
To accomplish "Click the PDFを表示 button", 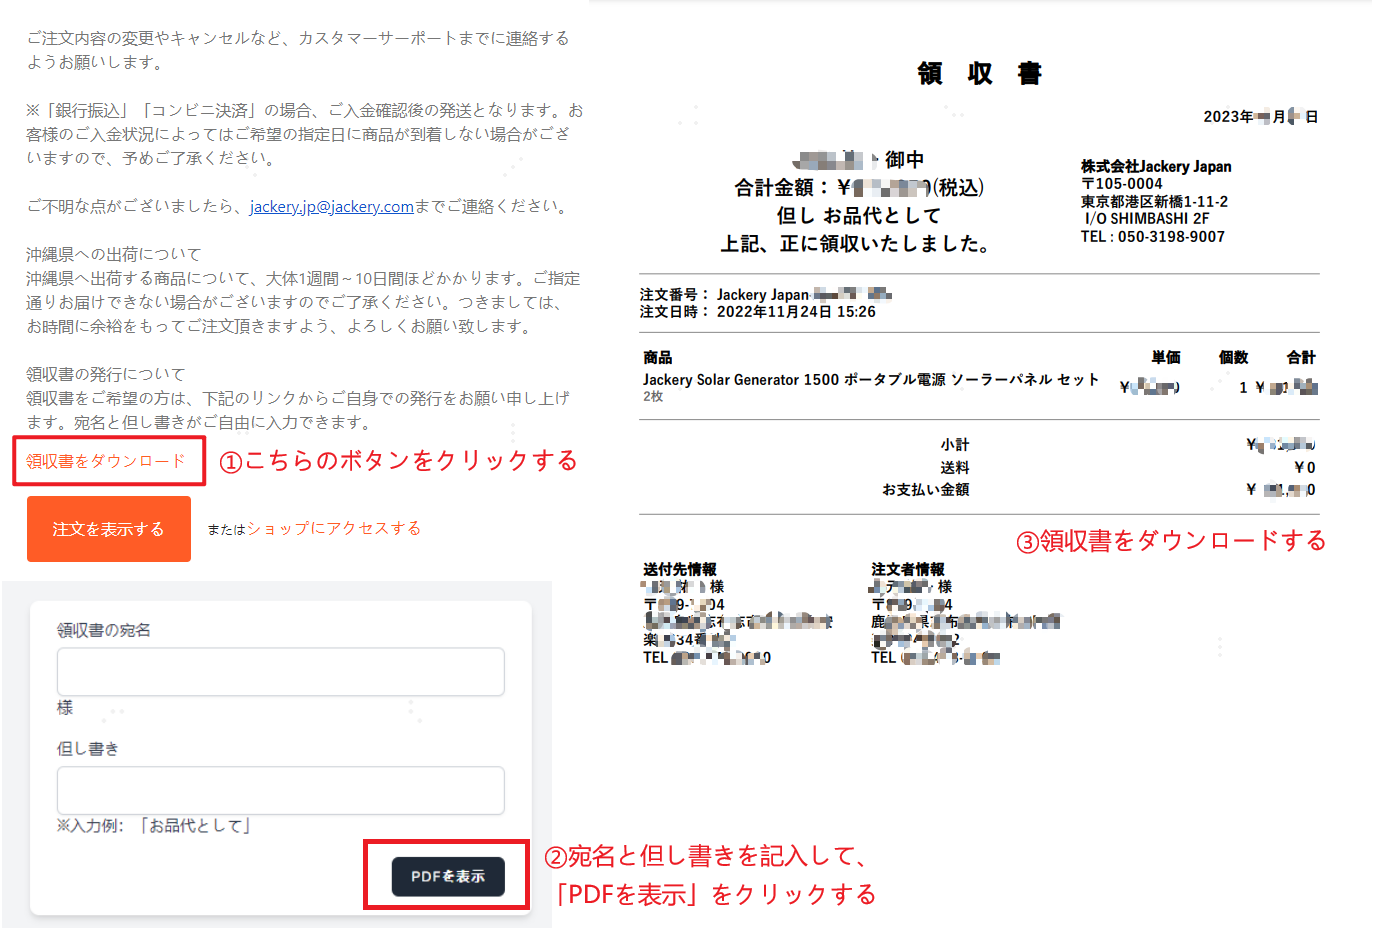I will (448, 876).
